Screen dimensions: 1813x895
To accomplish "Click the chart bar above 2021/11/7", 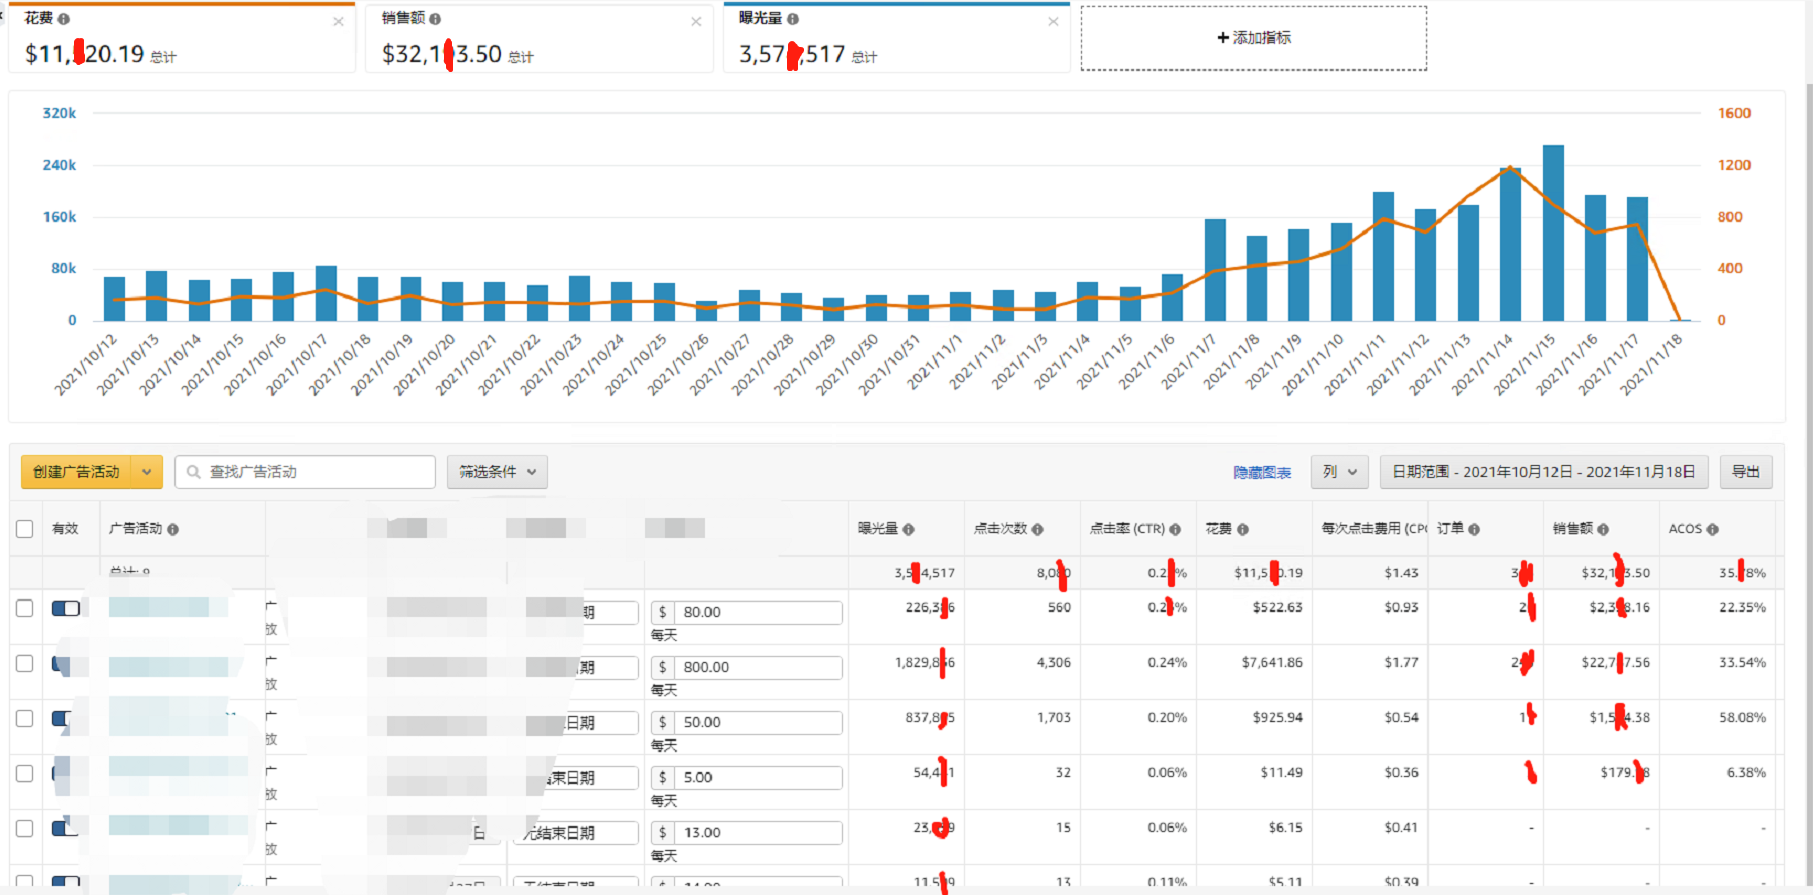I will point(1215,270).
